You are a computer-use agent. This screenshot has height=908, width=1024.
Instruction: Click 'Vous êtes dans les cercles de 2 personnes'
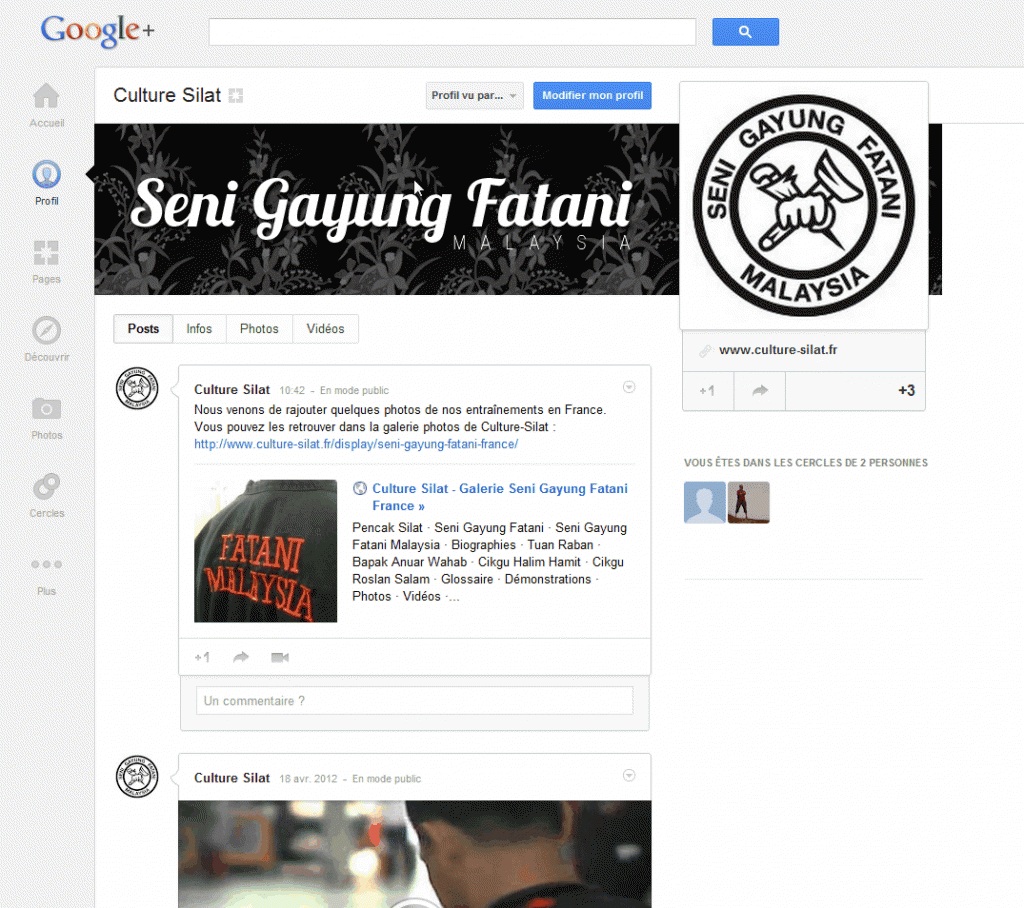tap(806, 462)
